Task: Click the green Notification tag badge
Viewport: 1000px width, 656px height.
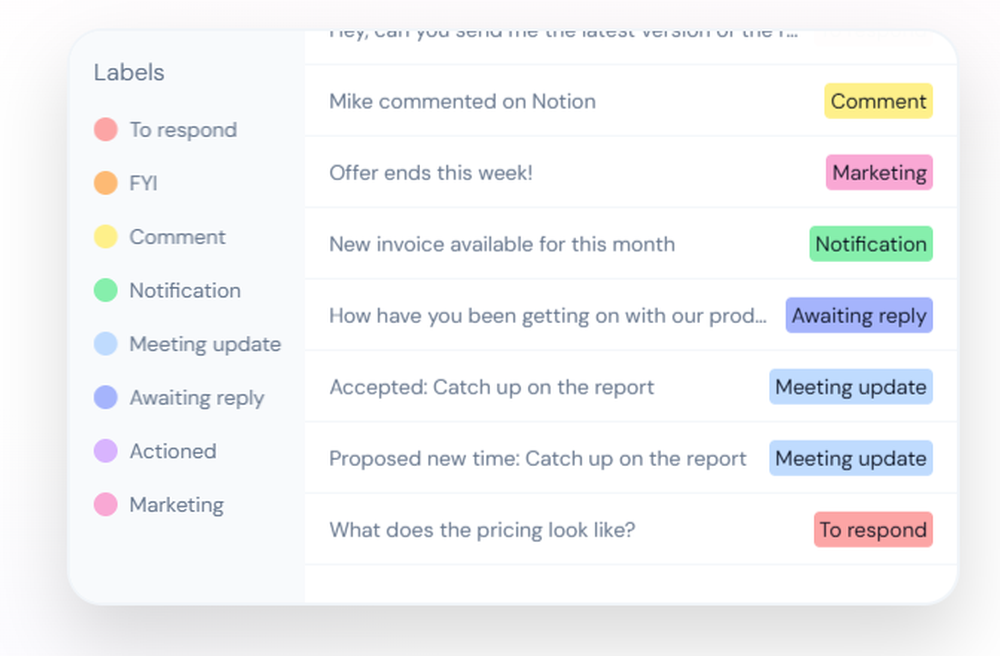Action: [871, 244]
